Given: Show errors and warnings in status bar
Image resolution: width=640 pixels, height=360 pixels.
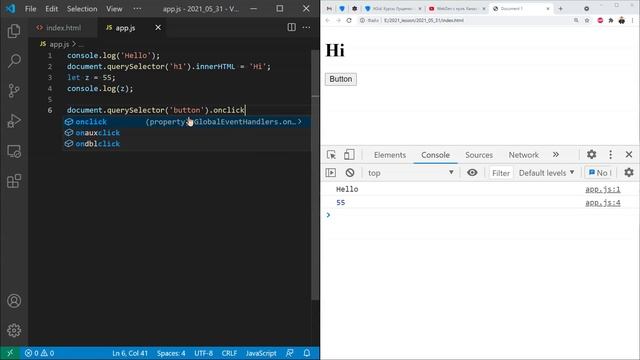Looking at the screenshot, I should pos(39,353).
